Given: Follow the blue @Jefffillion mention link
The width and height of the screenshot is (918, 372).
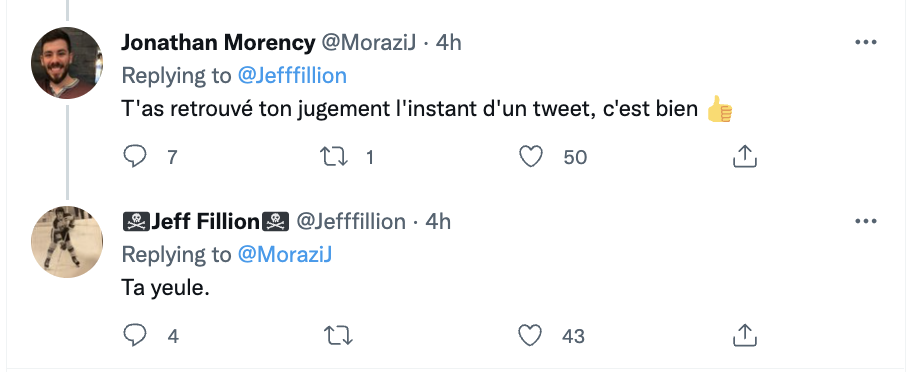Looking at the screenshot, I should (x=292, y=76).
